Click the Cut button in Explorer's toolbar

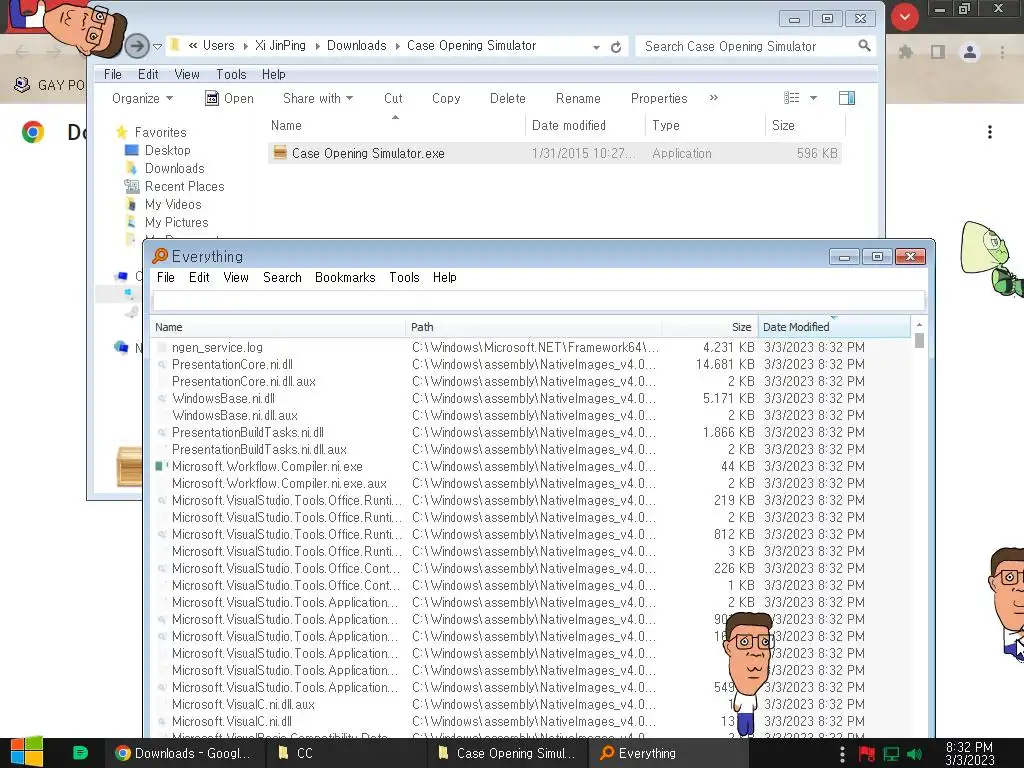pyautogui.click(x=393, y=98)
